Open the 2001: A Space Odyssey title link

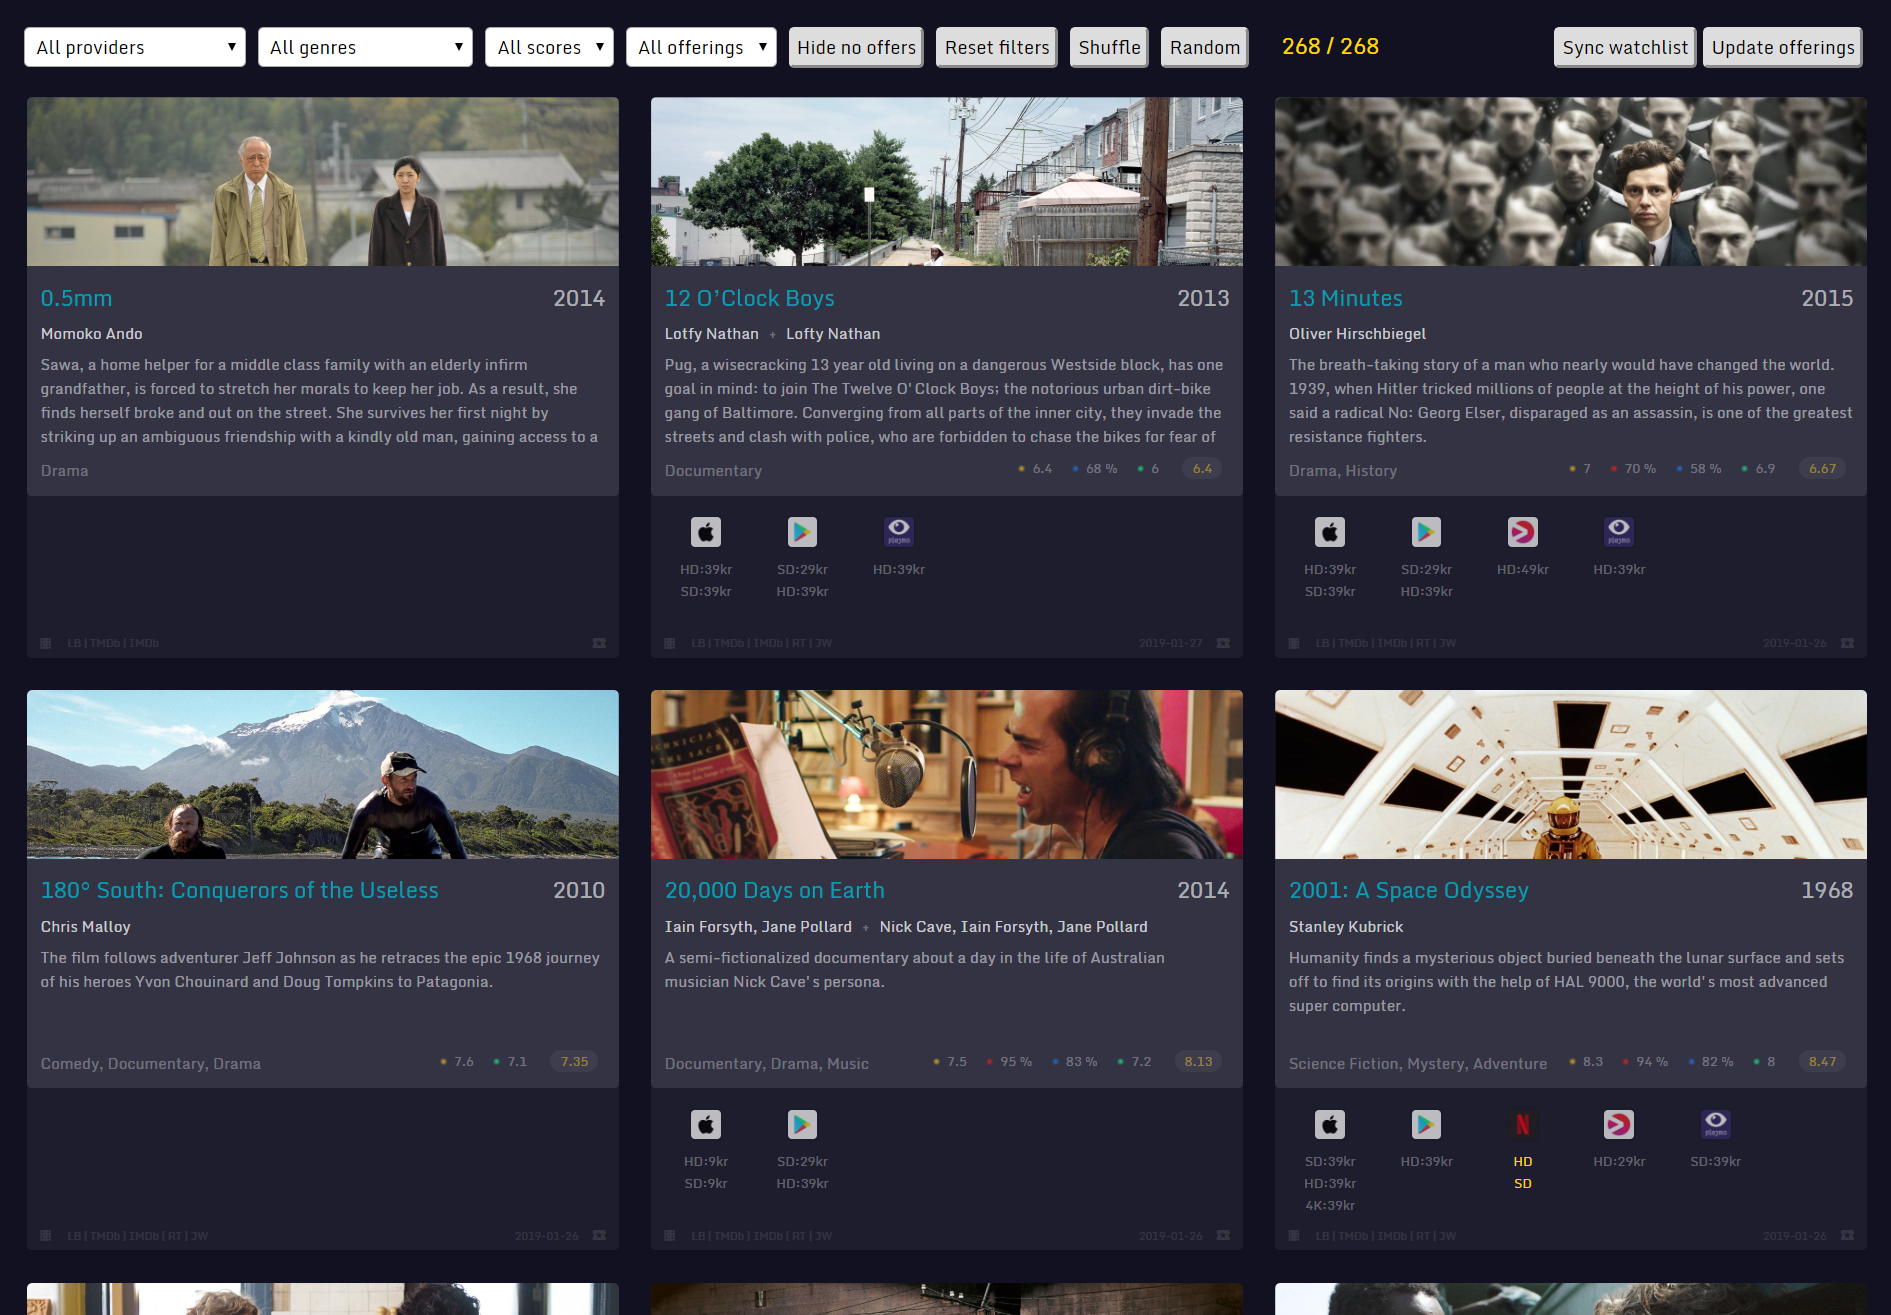tap(1408, 890)
